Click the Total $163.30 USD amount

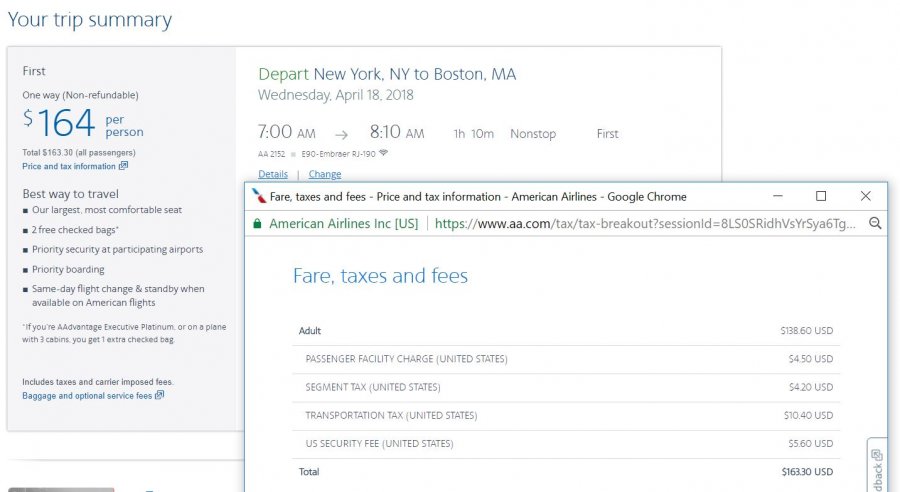point(807,472)
